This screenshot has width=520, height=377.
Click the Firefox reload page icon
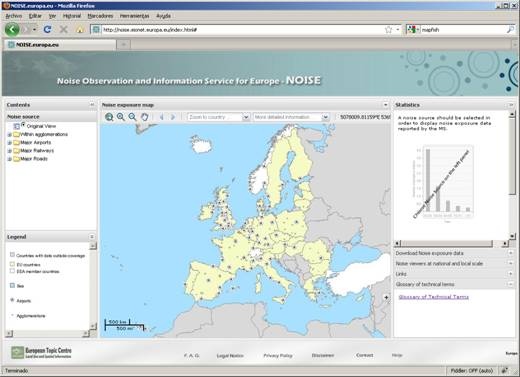click(48, 30)
